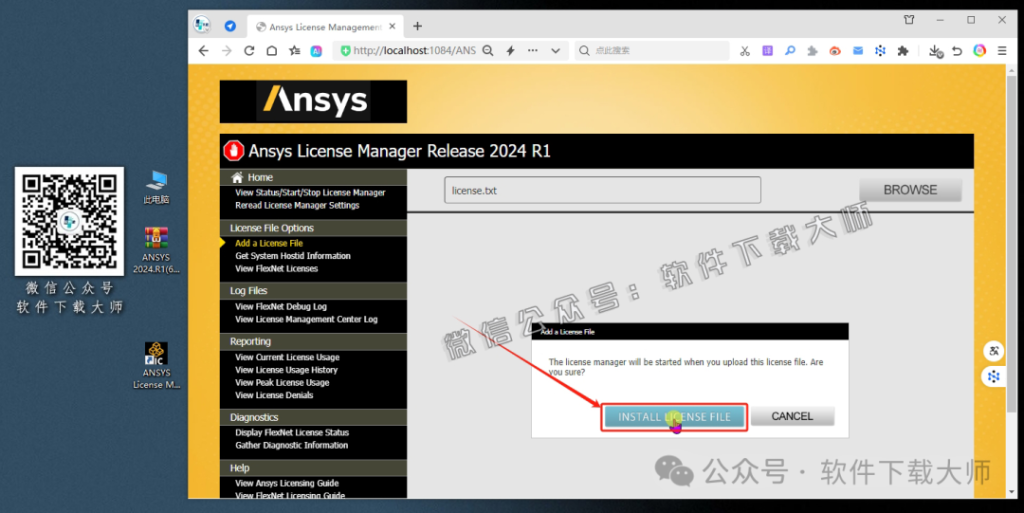Screen dimensions: 1024x513
Task: Open Gather Diagnostic Information
Action: tap(291, 445)
